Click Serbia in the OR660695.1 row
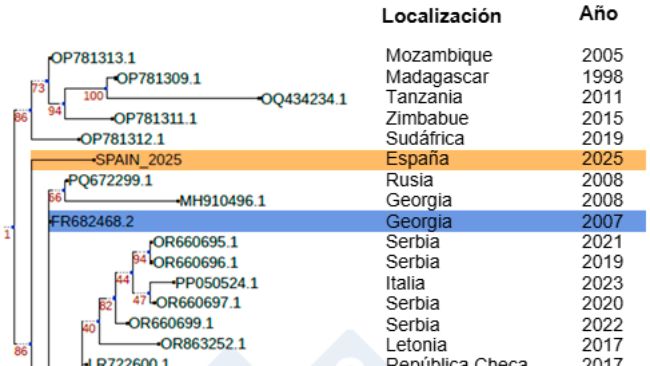 [x=412, y=242]
